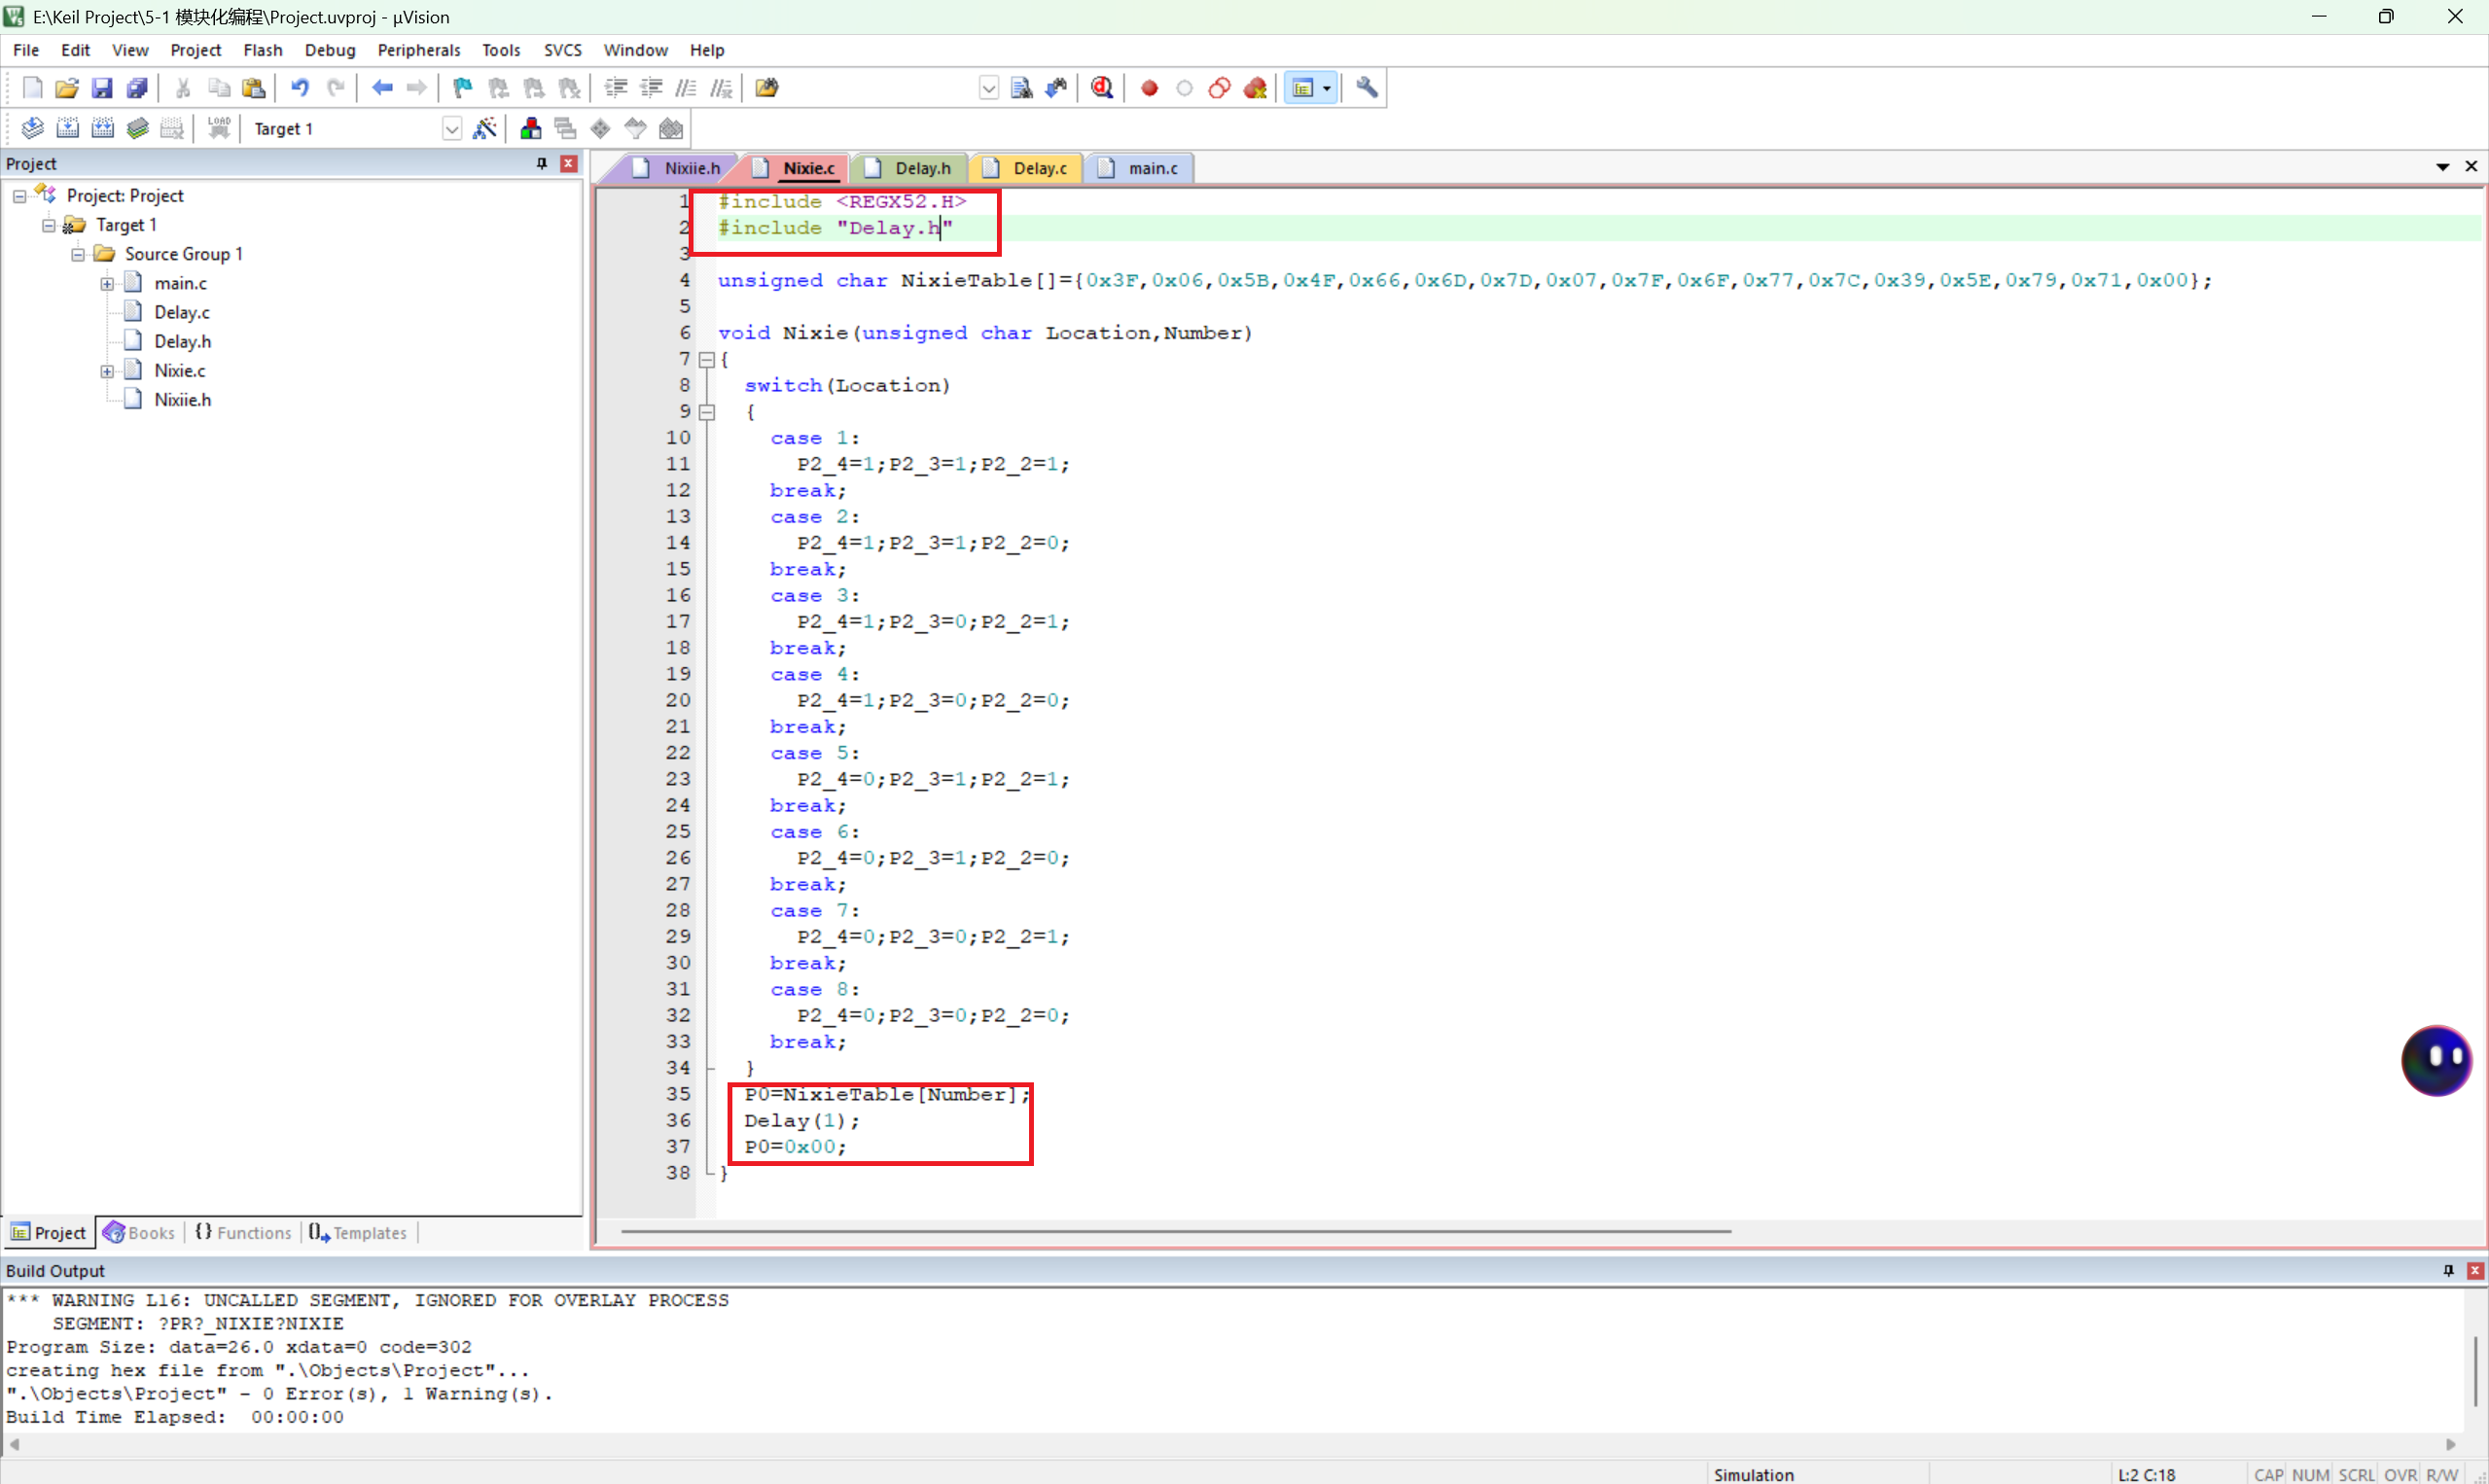Open Manage Project Items icon
The height and width of the screenshot is (1484, 2489).
530,128
